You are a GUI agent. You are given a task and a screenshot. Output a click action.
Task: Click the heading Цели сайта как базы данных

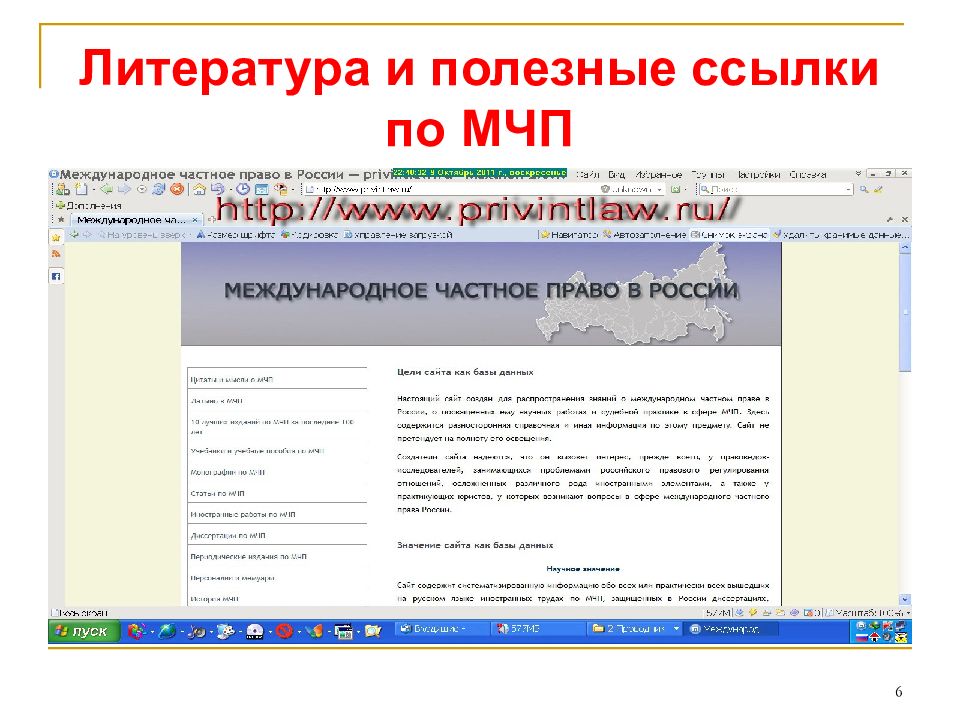click(x=465, y=372)
